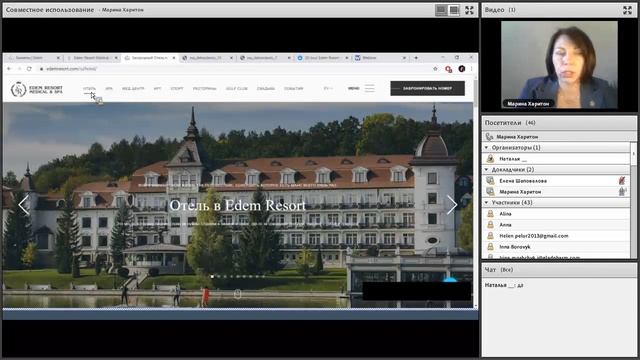The width and height of the screenshot is (640, 360).
Task: Click the participant icon beside Anna
Action: pyautogui.click(x=490, y=224)
